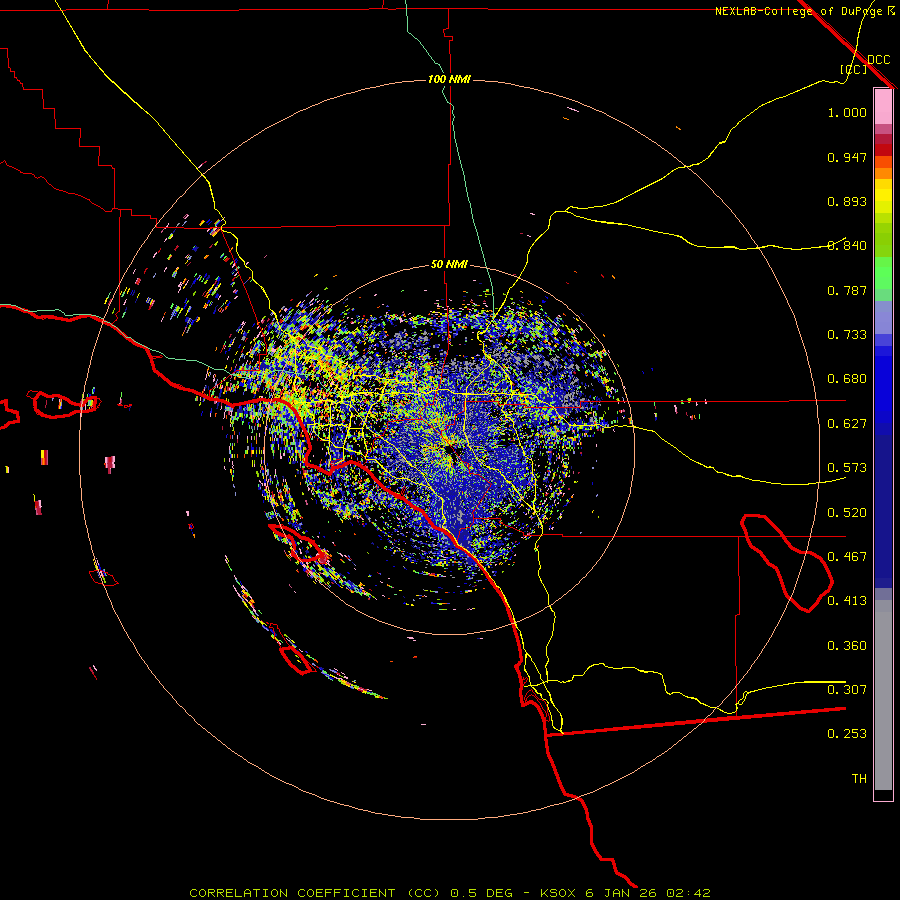The height and width of the screenshot is (900, 900).
Task: Pick the pink segment of the color bar
Action: point(883,106)
